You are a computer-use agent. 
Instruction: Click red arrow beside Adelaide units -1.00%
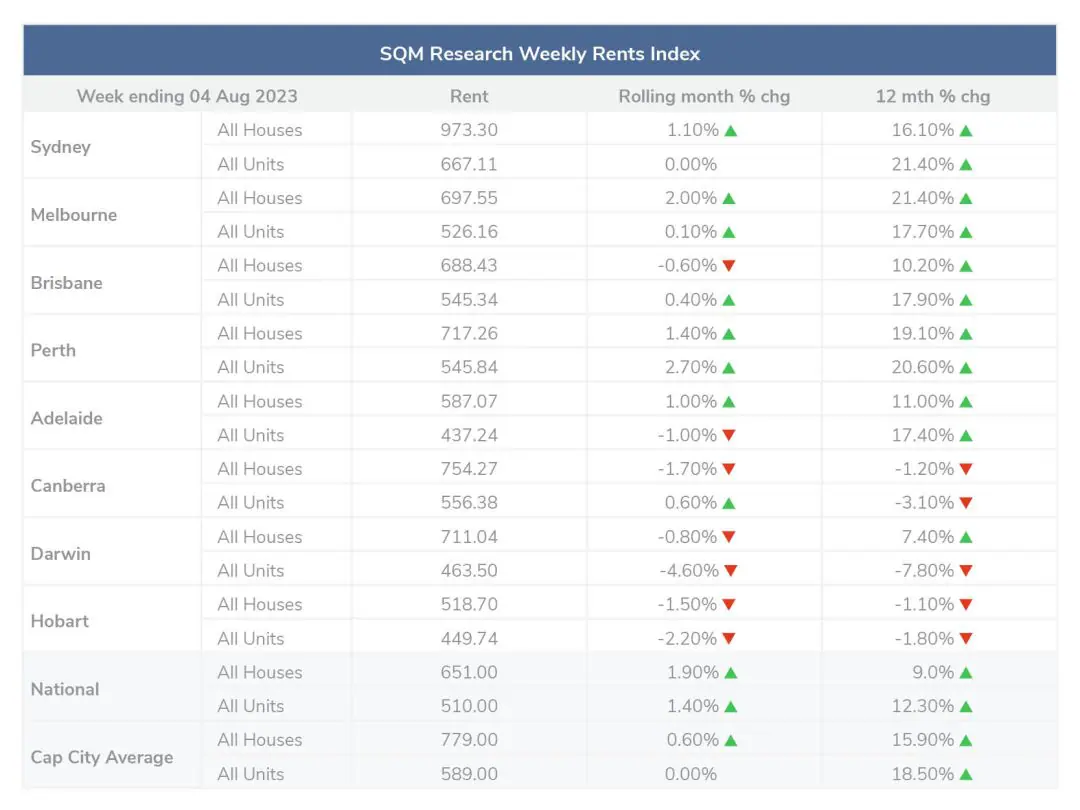coord(729,435)
